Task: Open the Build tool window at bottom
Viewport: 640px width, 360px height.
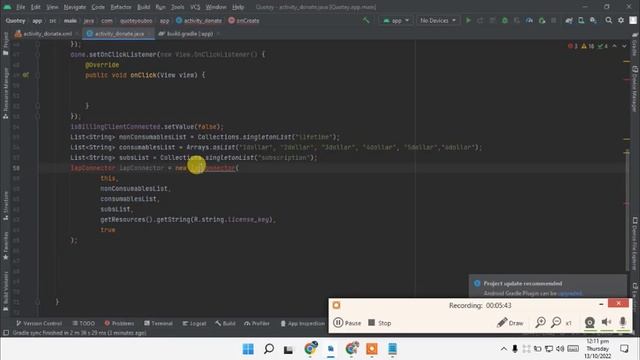Action: click(225, 323)
